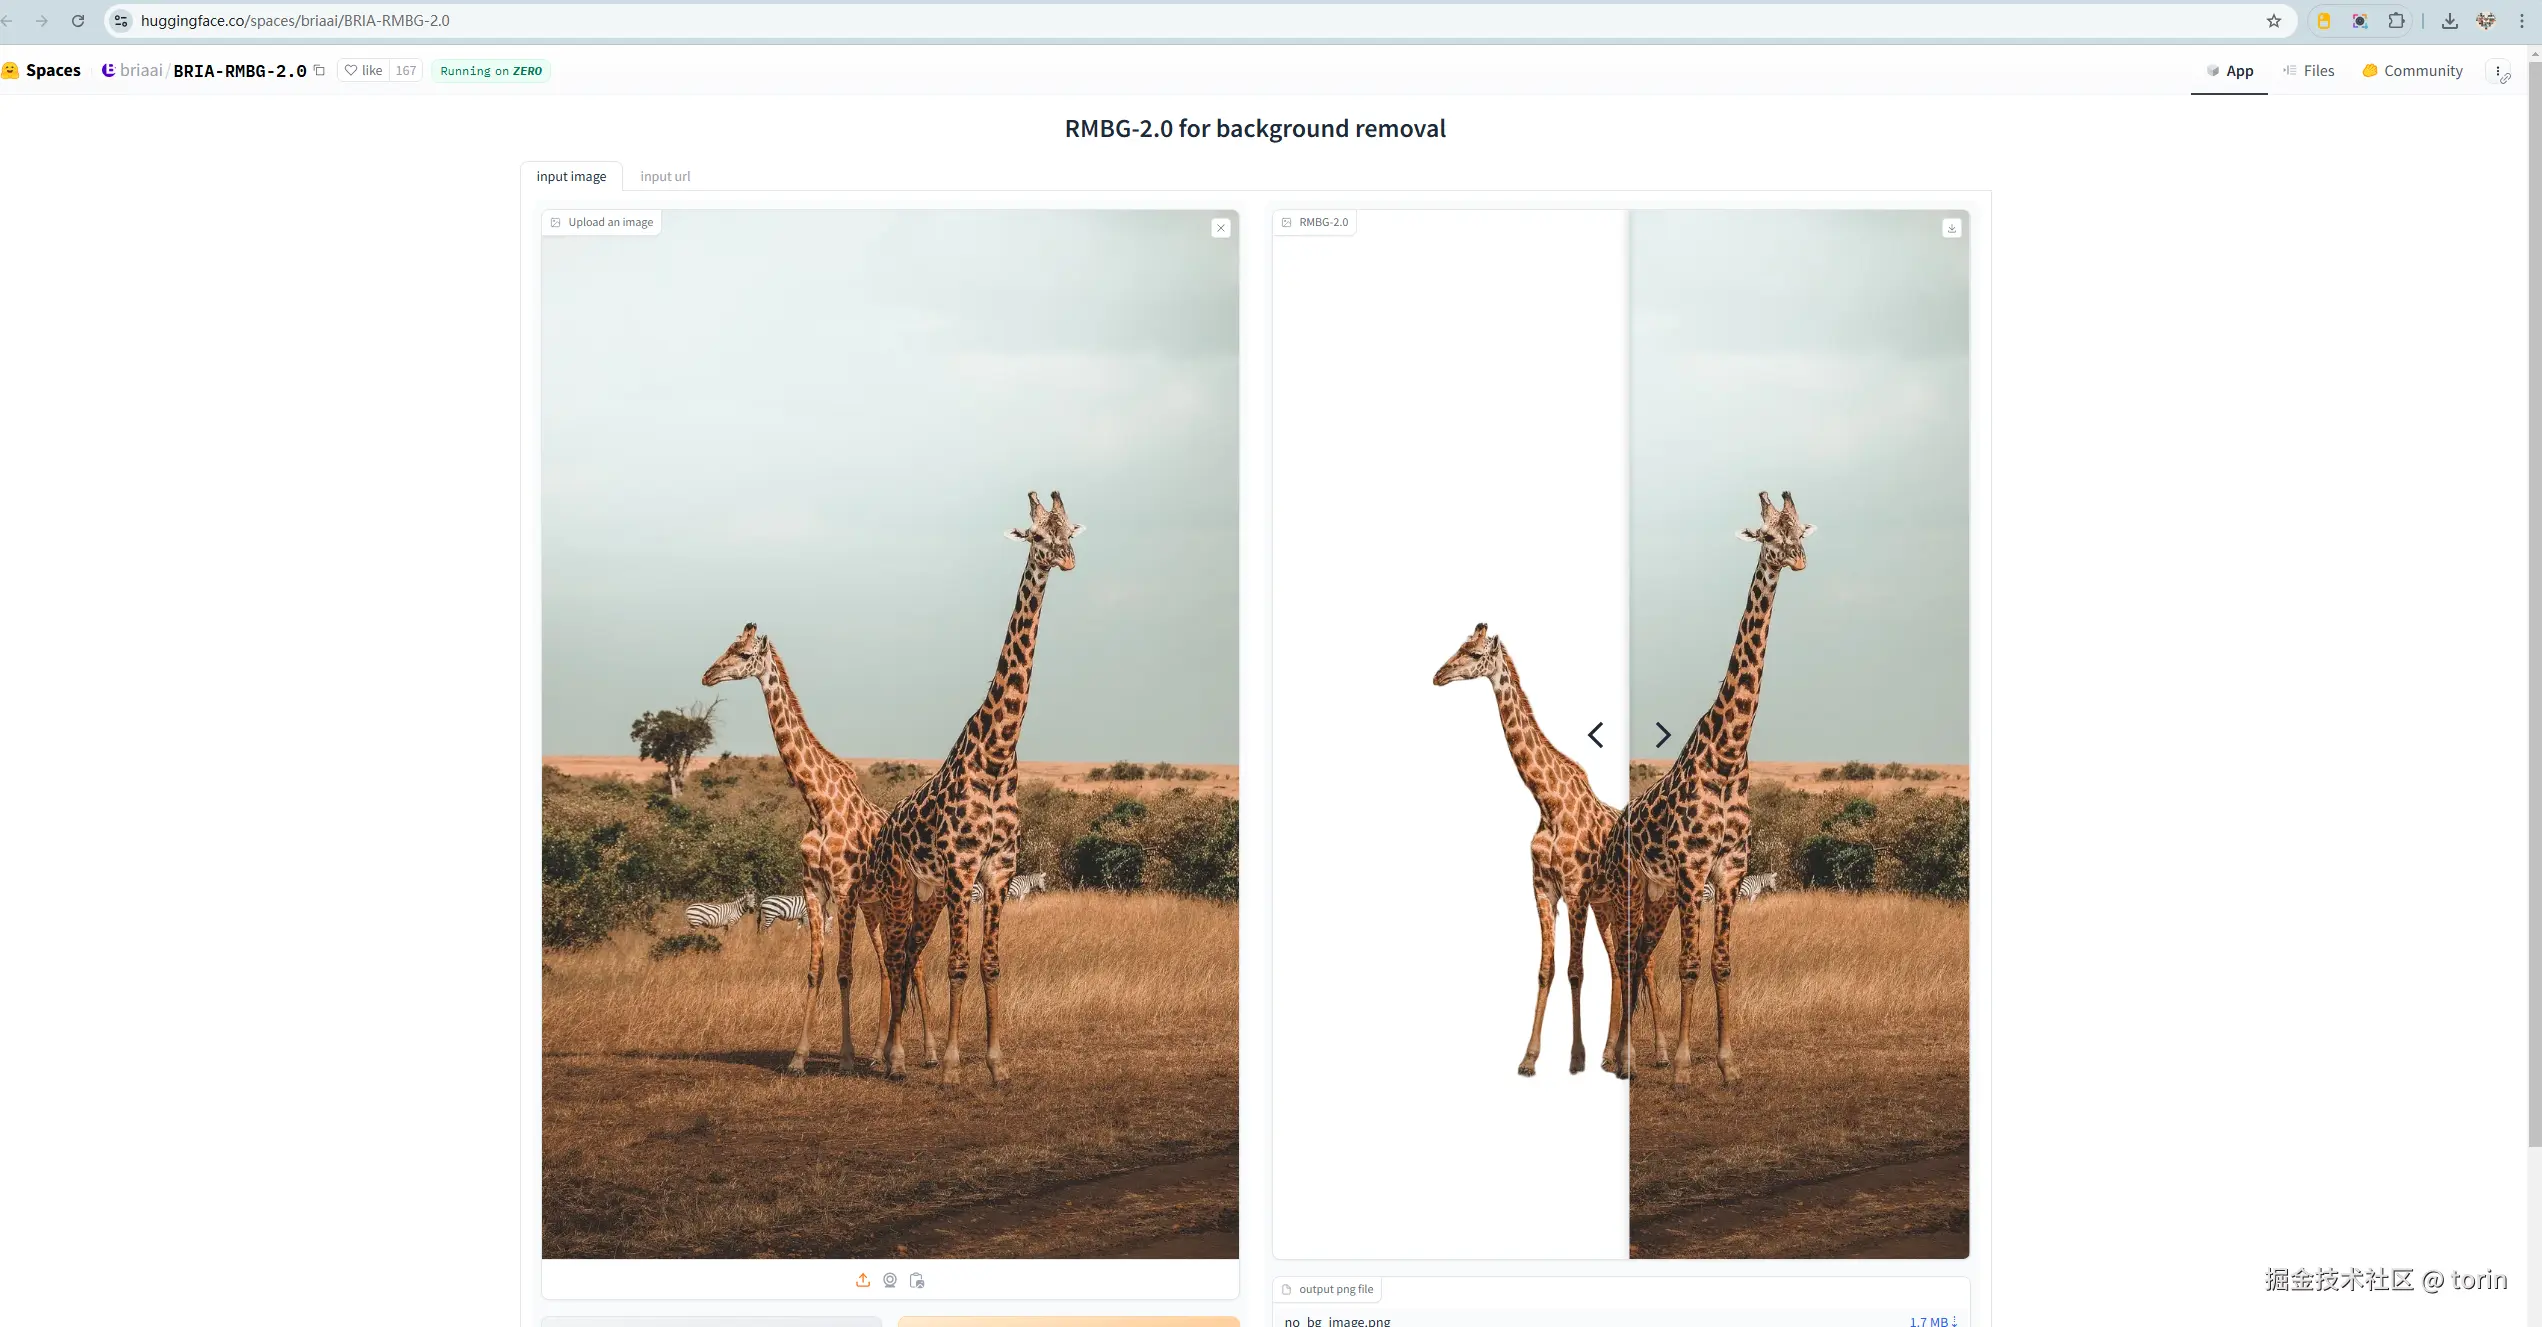Download no_bg_image.png via 1.7 MB link
This screenshot has height=1327, width=2542.
1932,1321
